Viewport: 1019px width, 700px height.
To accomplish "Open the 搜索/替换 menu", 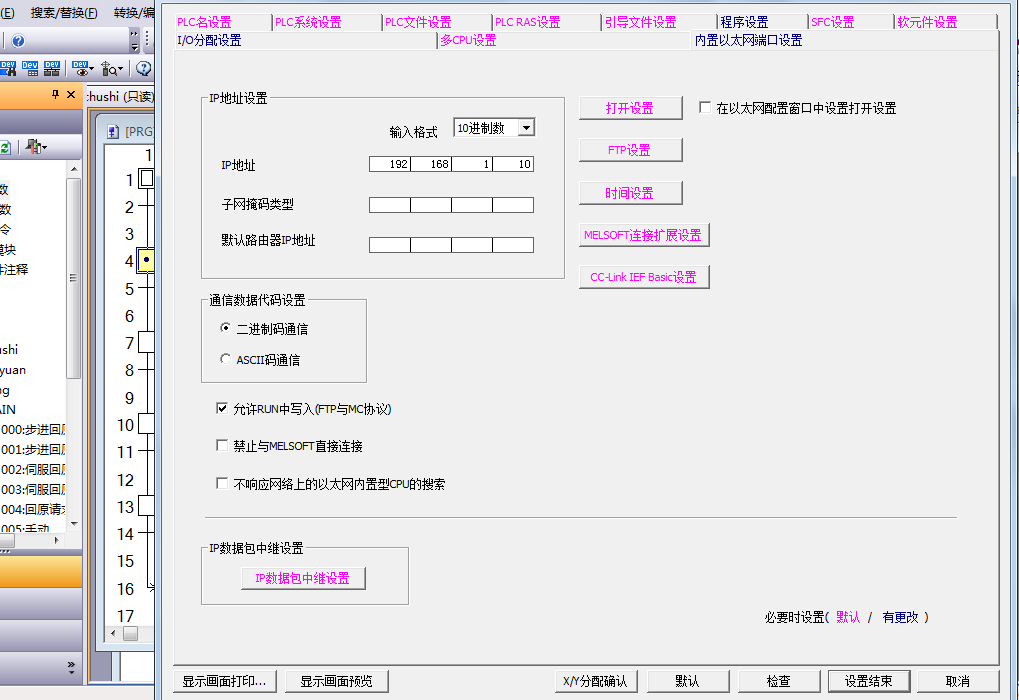I will click(x=64, y=13).
